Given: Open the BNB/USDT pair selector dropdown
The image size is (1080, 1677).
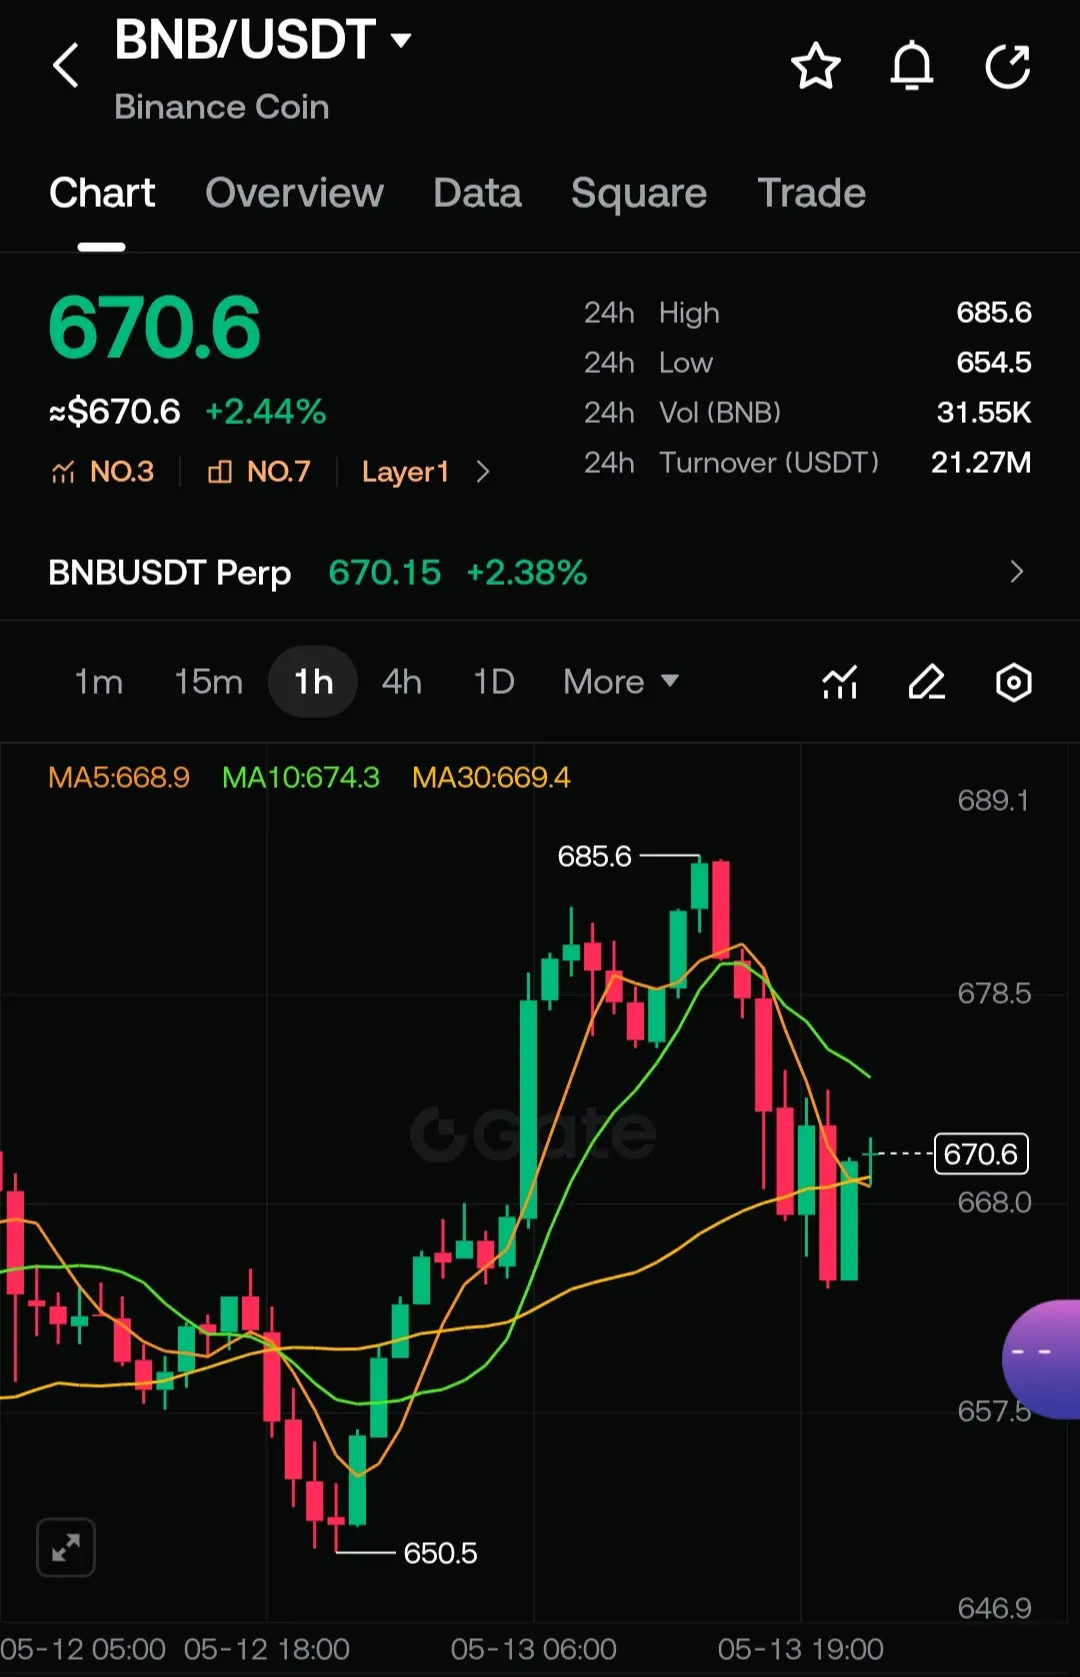Looking at the screenshot, I should click(x=263, y=40).
